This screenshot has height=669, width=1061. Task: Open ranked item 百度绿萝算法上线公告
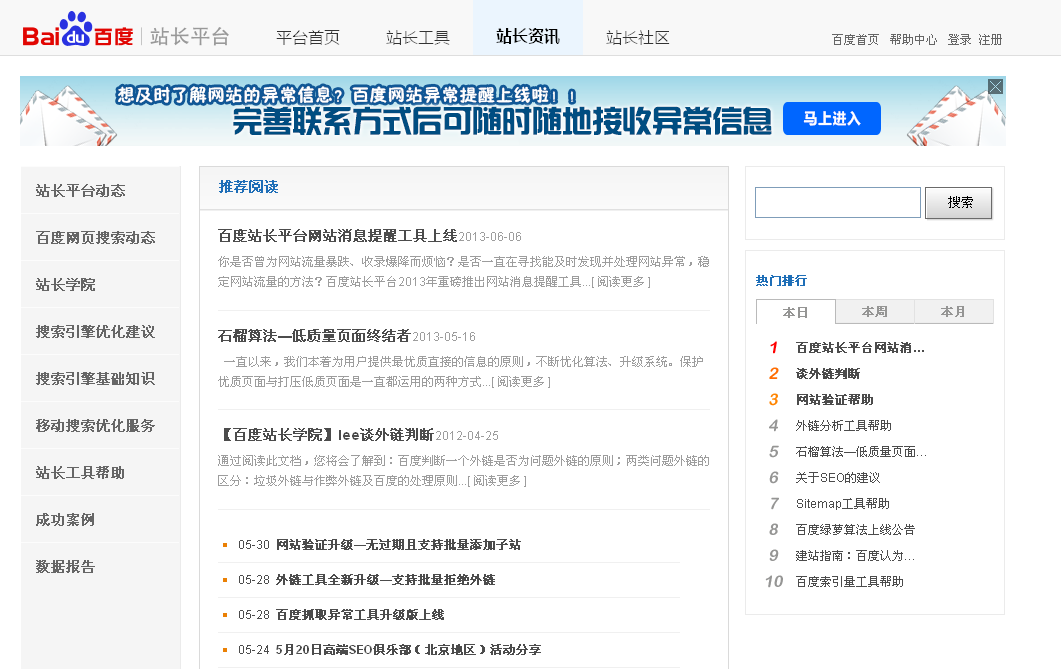coord(855,530)
